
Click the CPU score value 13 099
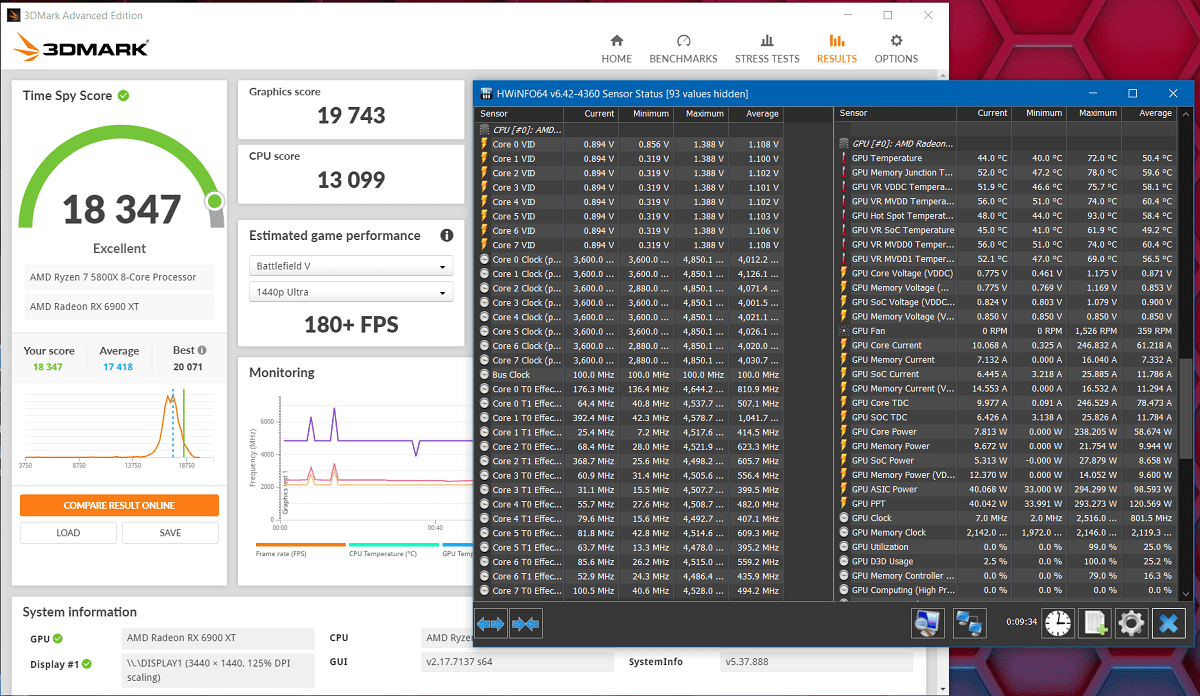click(351, 180)
